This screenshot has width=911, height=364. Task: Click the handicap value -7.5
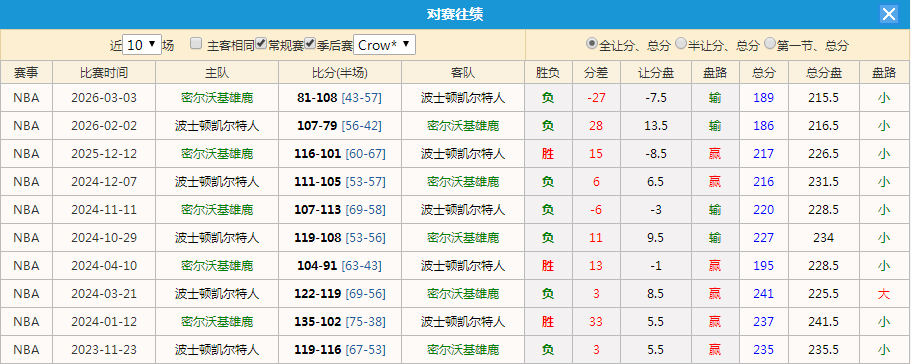656,98
